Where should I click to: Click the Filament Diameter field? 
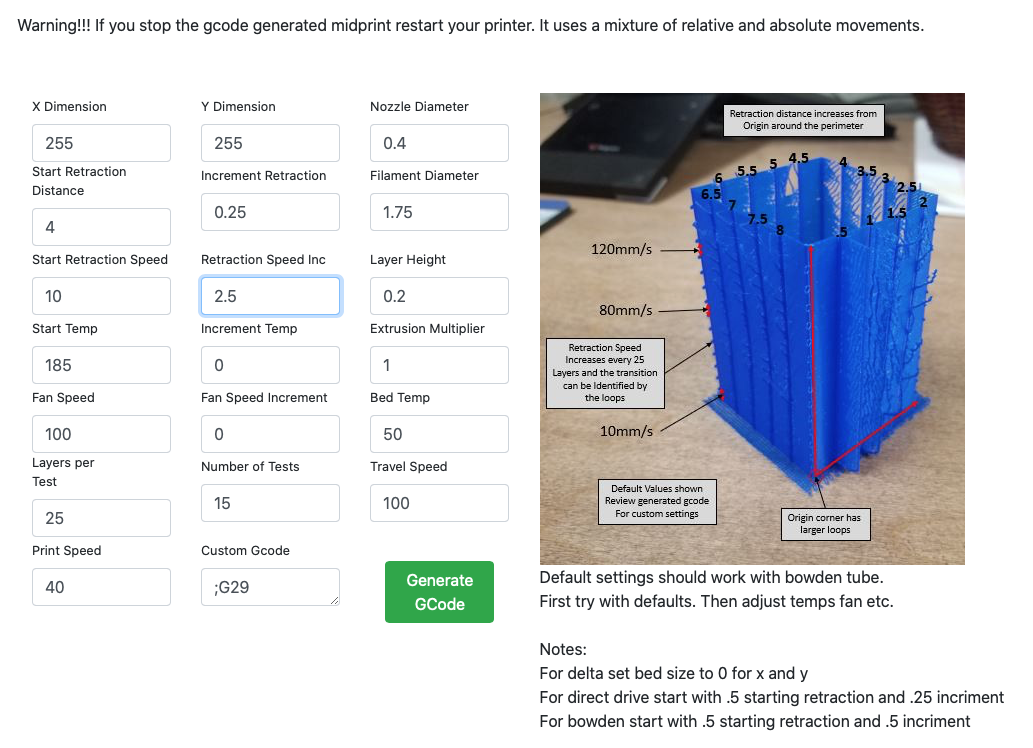[439, 212]
